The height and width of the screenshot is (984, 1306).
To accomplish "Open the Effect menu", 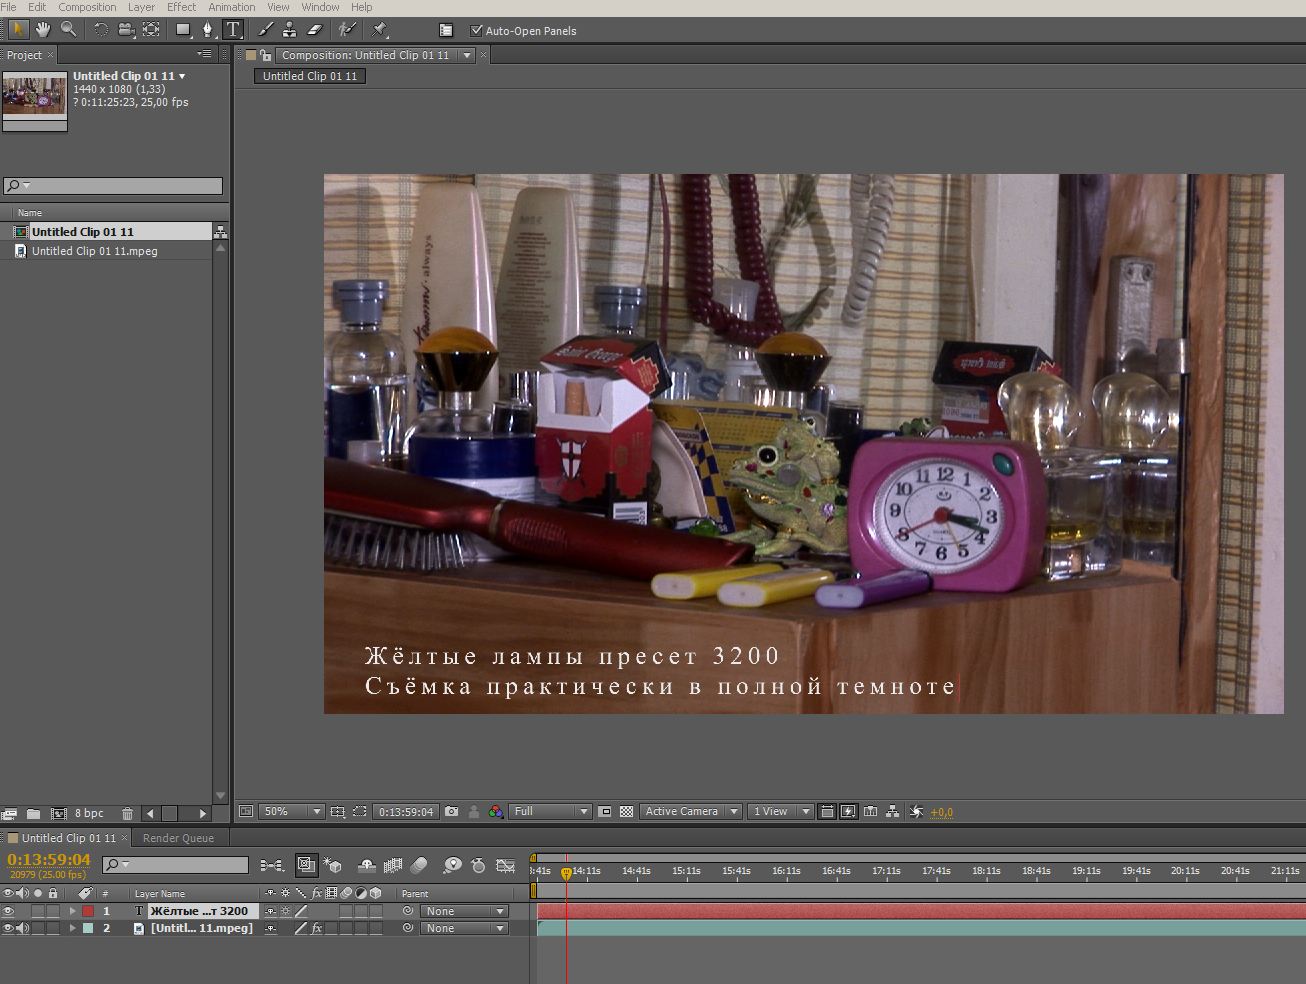I will pos(181,7).
